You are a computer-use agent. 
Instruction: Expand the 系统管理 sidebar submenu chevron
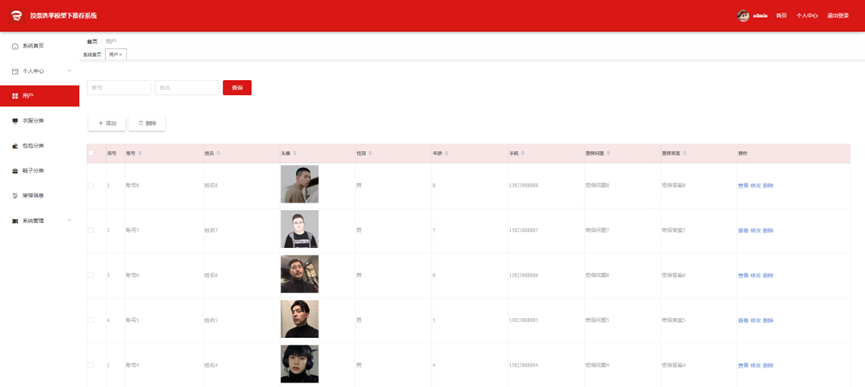point(70,220)
